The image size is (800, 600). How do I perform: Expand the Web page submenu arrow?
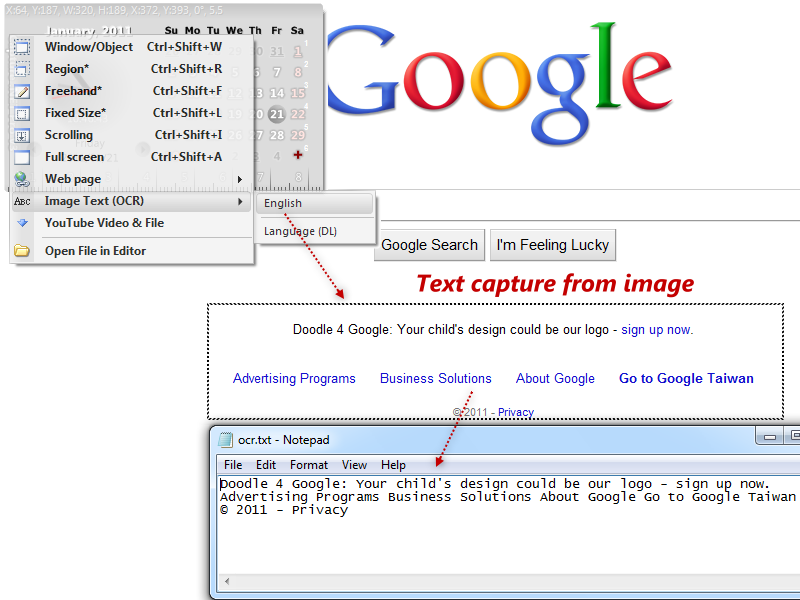pos(240,179)
